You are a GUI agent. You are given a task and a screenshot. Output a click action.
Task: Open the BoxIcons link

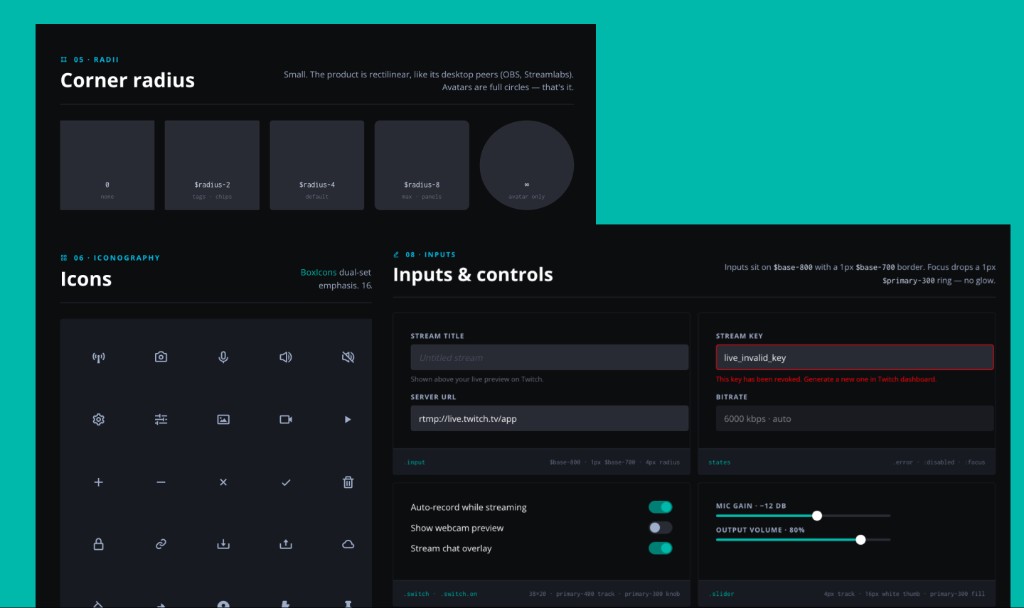pos(318,271)
